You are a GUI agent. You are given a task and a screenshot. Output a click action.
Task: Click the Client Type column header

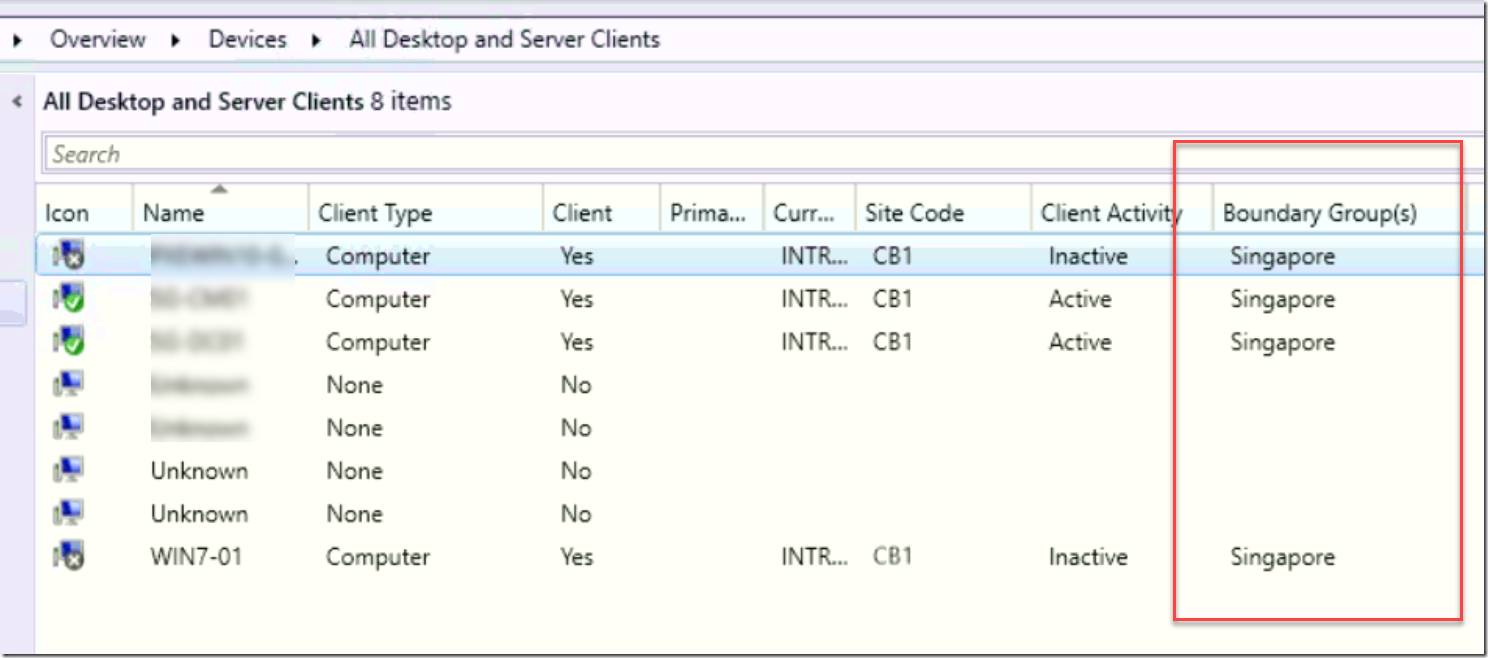[x=375, y=212]
